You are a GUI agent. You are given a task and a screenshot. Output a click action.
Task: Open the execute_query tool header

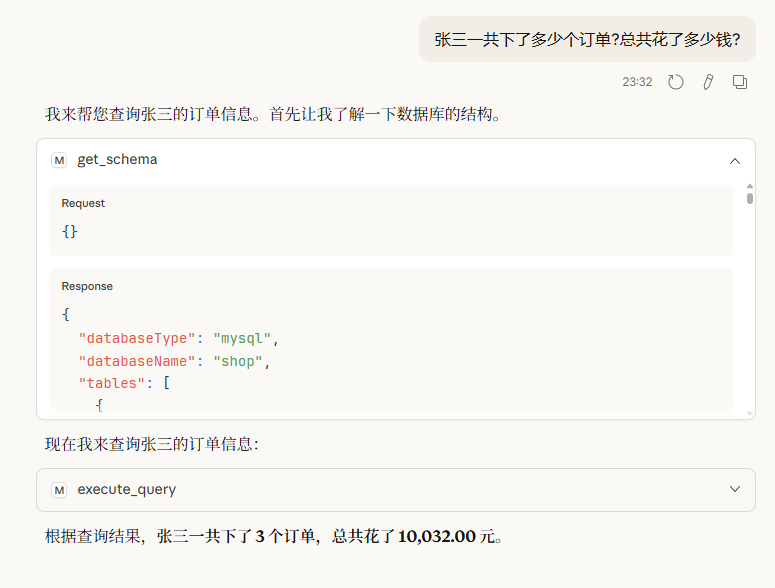coord(396,490)
